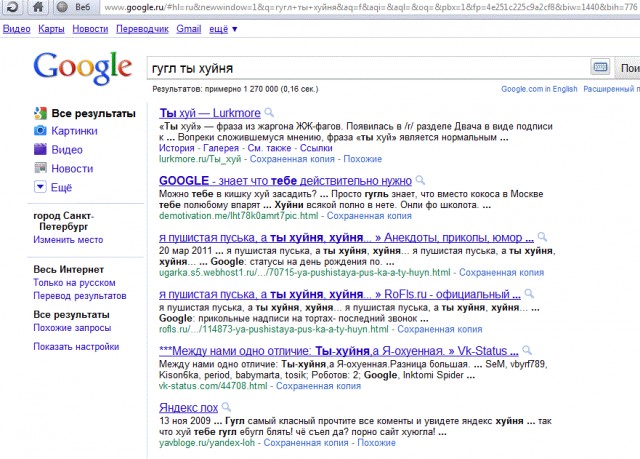
Task: Open the Анекдоты, приколы, юмор result title
Action: coord(347,237)
